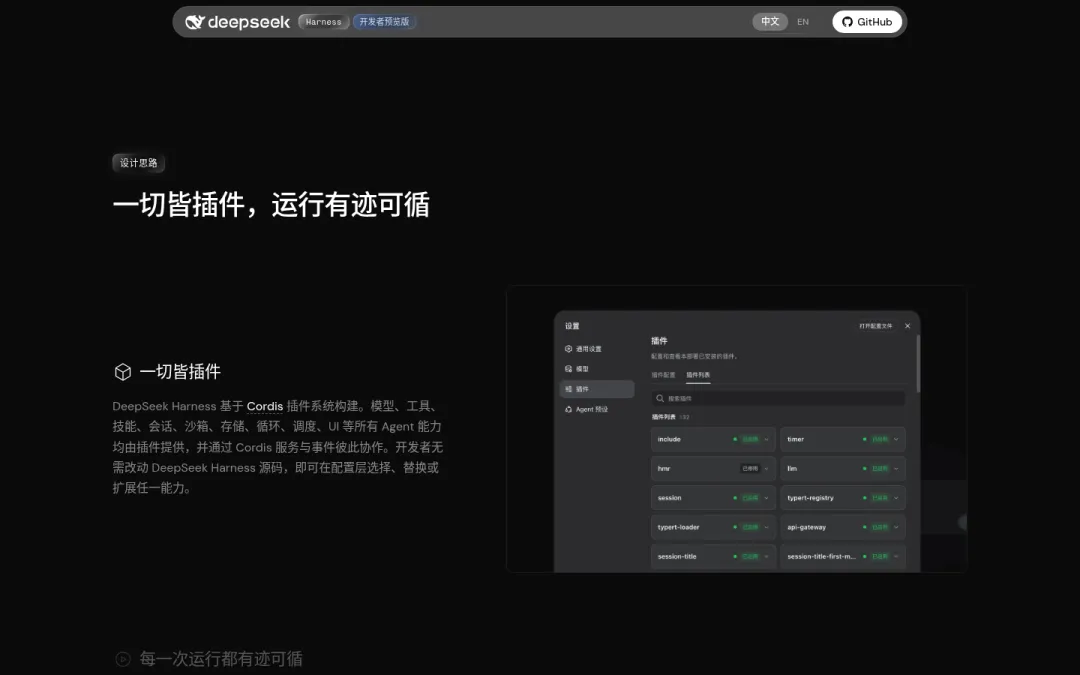Switch language to EN

pyautogui.click(x=802, y=22)
